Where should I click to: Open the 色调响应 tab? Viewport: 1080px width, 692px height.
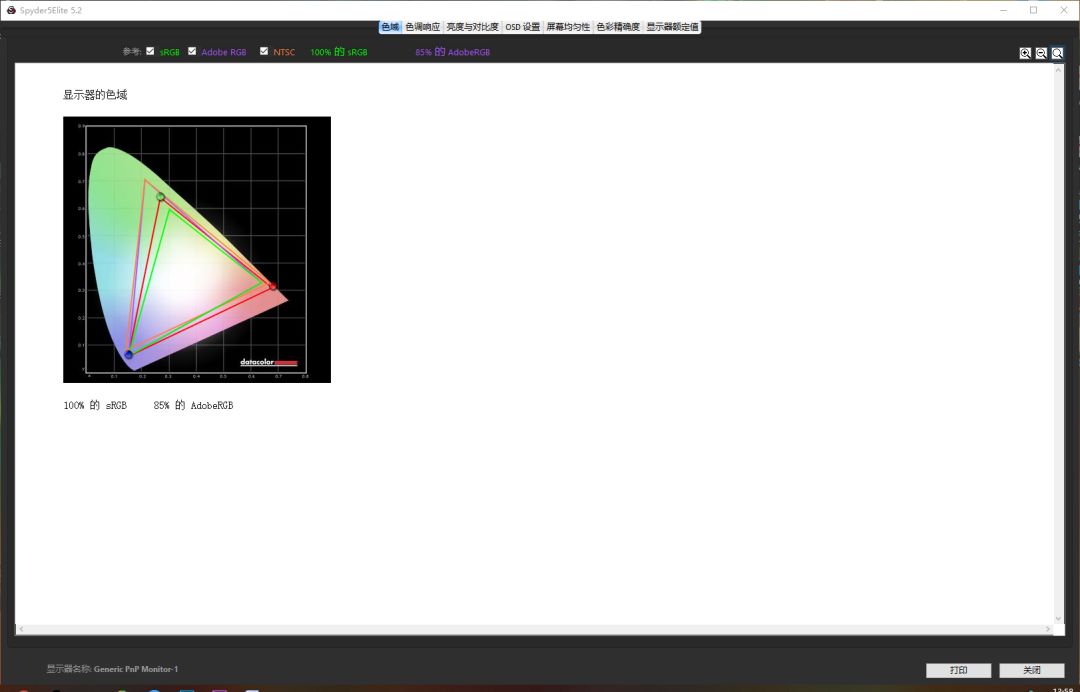(x=422, y=27)
